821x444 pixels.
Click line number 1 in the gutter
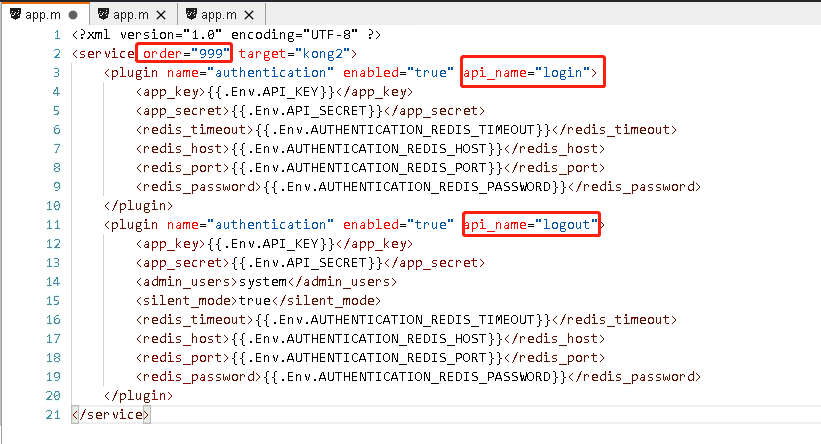click(x=58, y=35)
